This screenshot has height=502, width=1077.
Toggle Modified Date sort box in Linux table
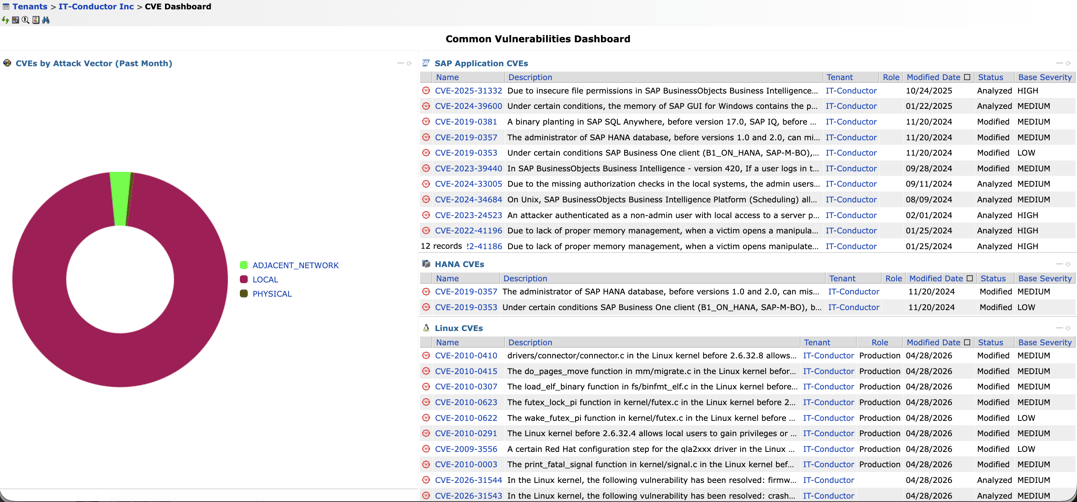[967, 343]
